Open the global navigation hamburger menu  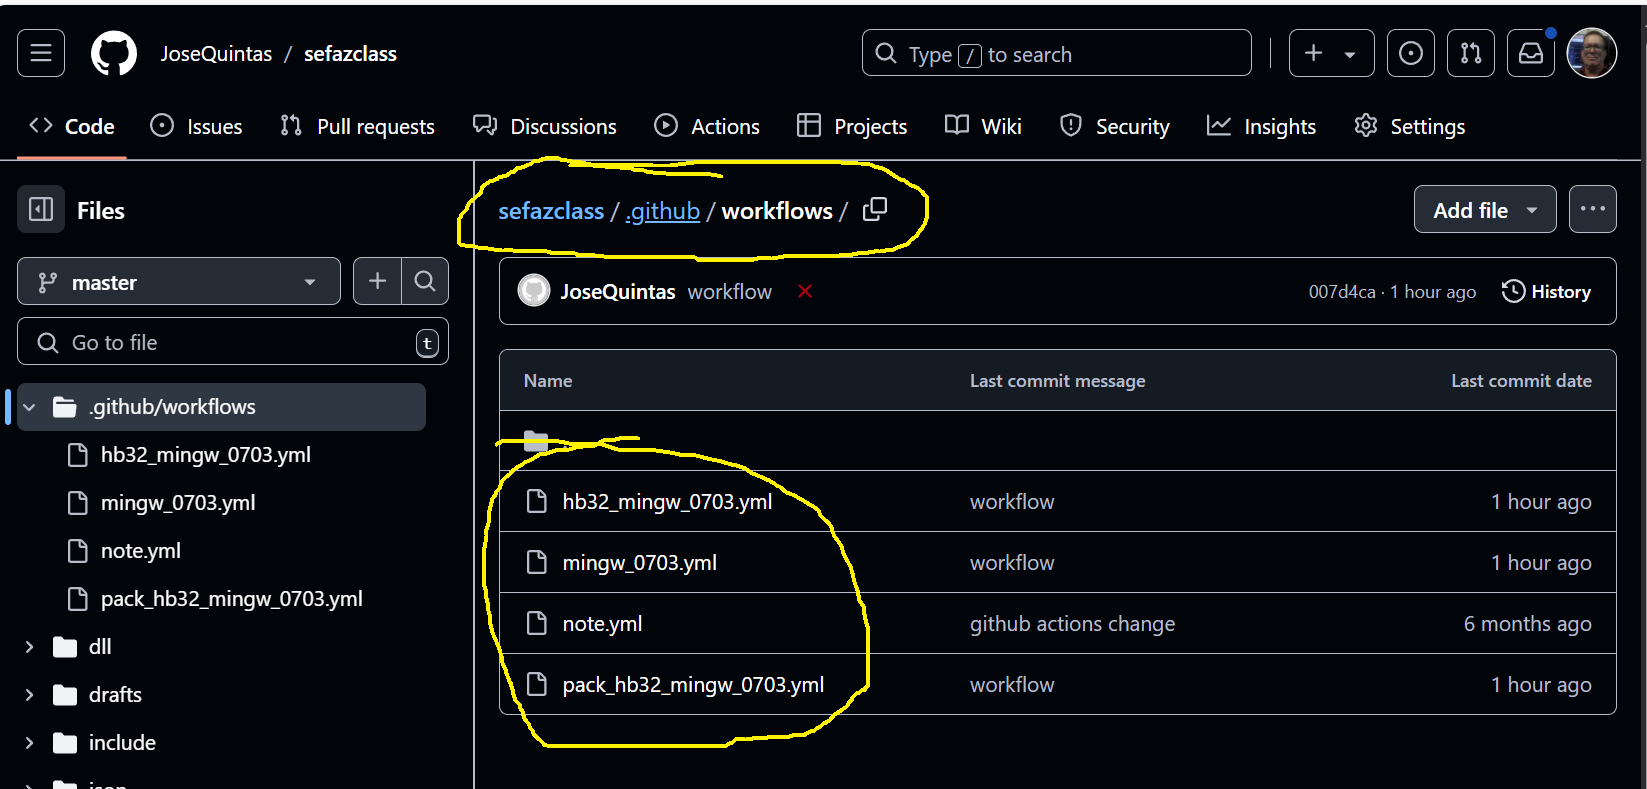coord(41,53)
